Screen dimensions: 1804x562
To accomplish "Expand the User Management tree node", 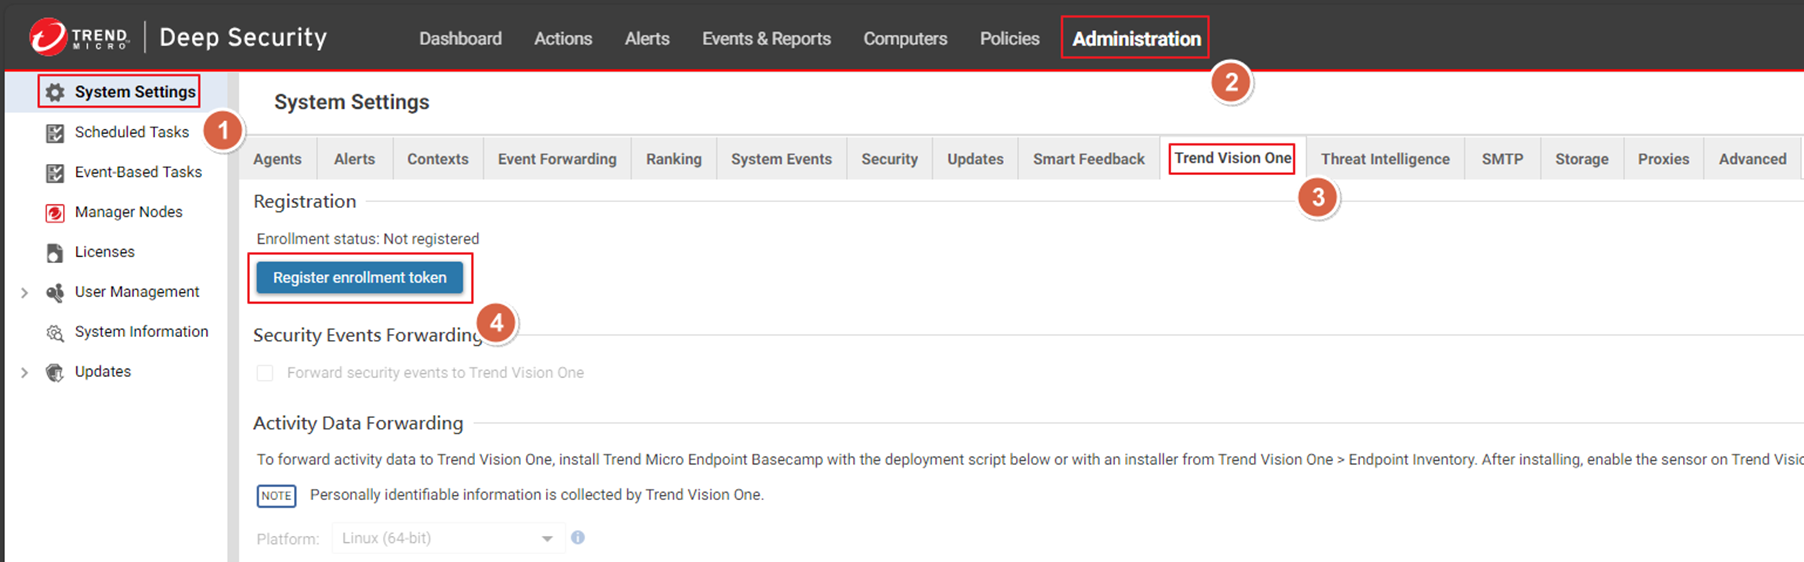I will point(24,293).
